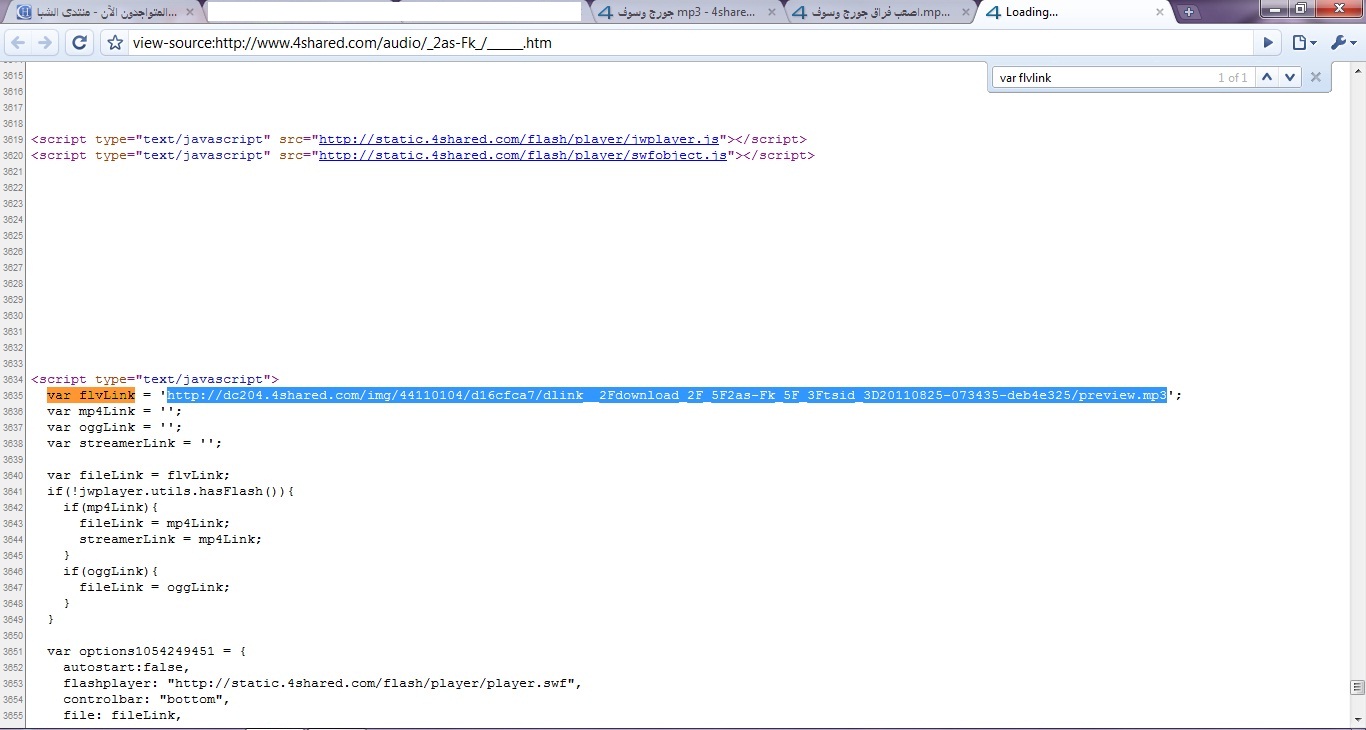This screenshot has width=1366, height=730.
Task: Reload the current page
Action: point(80,43)
